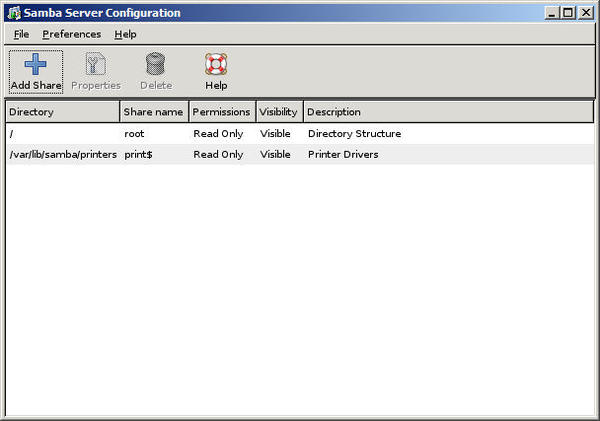The height and width of the screenshot is (421, 600).
Task: Select the print$ share name cell
Action: click(x=138, y=155)
